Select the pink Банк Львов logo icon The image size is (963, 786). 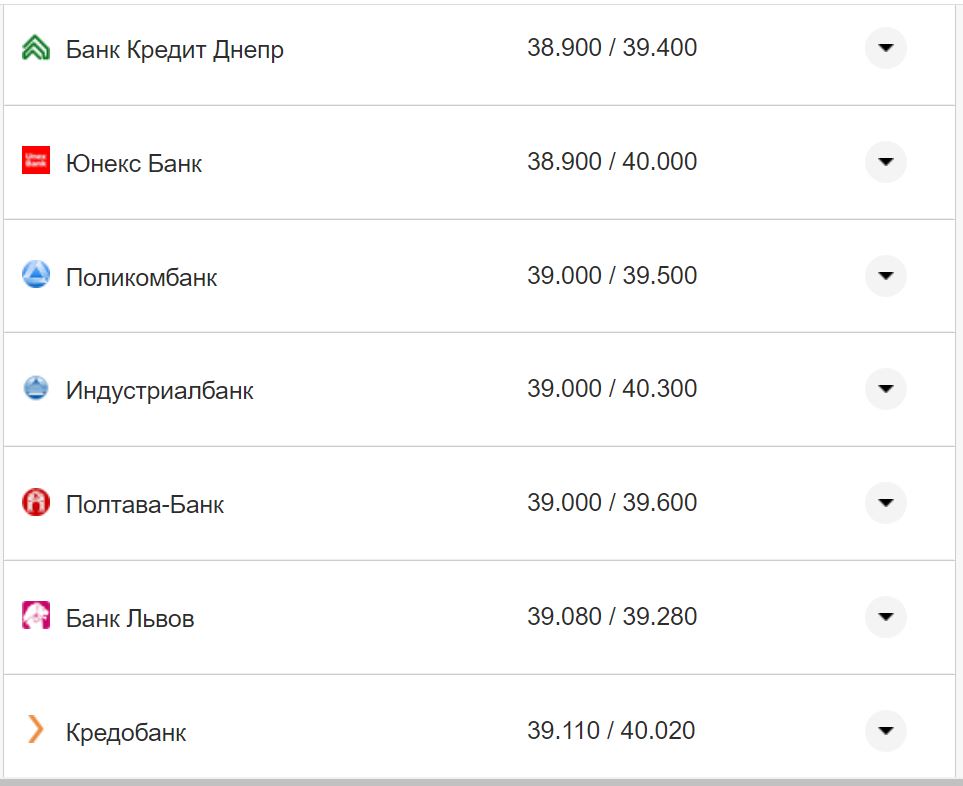point(35,617)
